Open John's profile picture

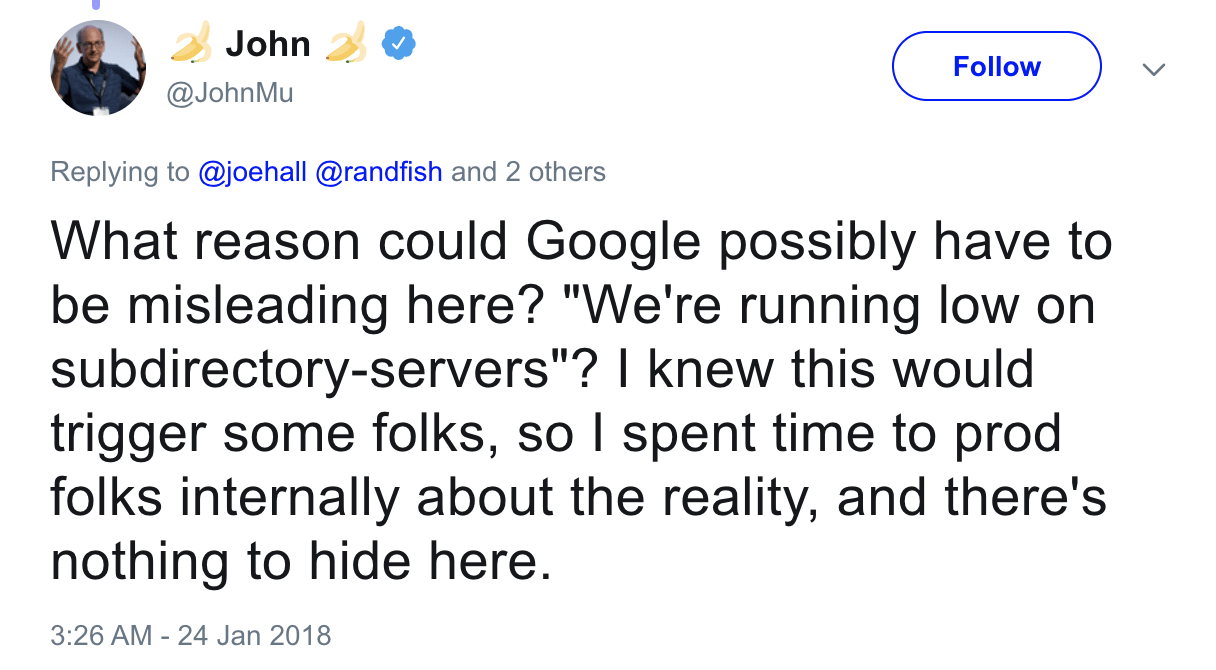point(97,67)
